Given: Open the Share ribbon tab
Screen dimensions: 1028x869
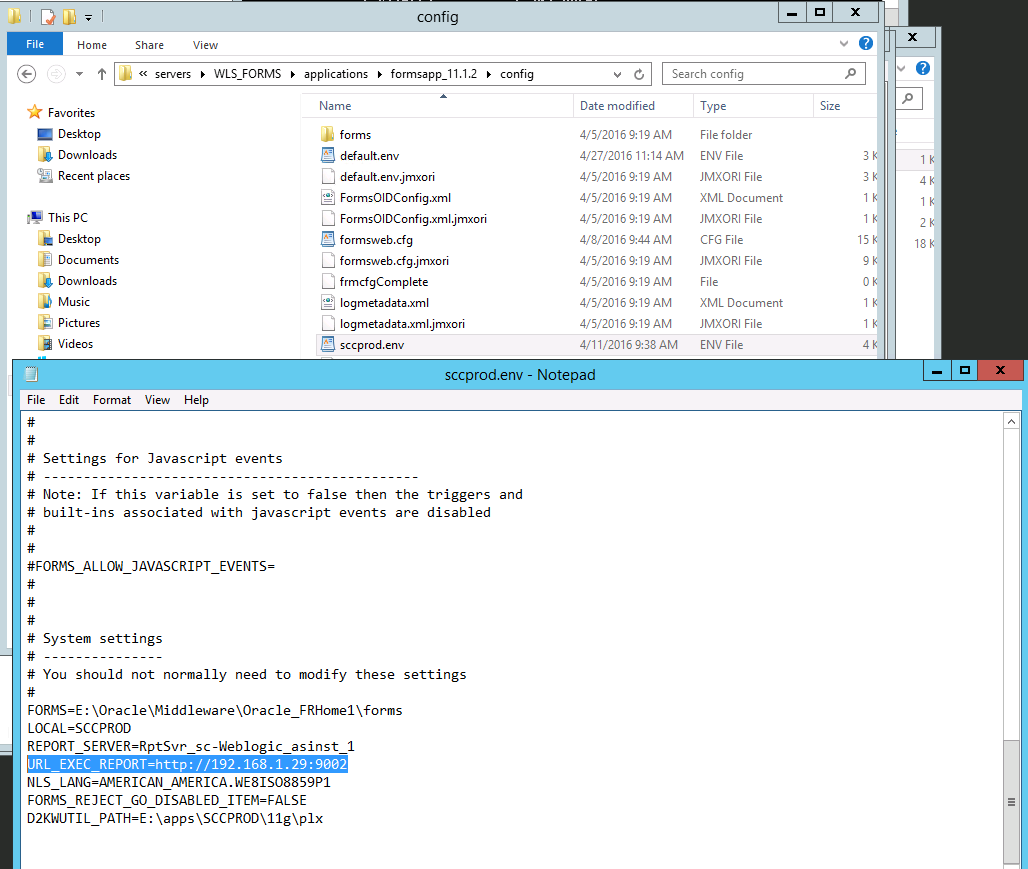Looking at the screenshot, I should tap(149, 45).
